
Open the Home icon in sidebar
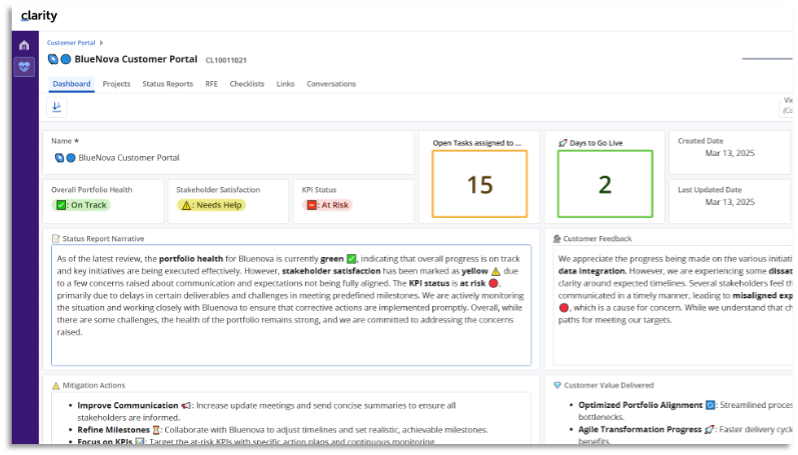[24, 45]
